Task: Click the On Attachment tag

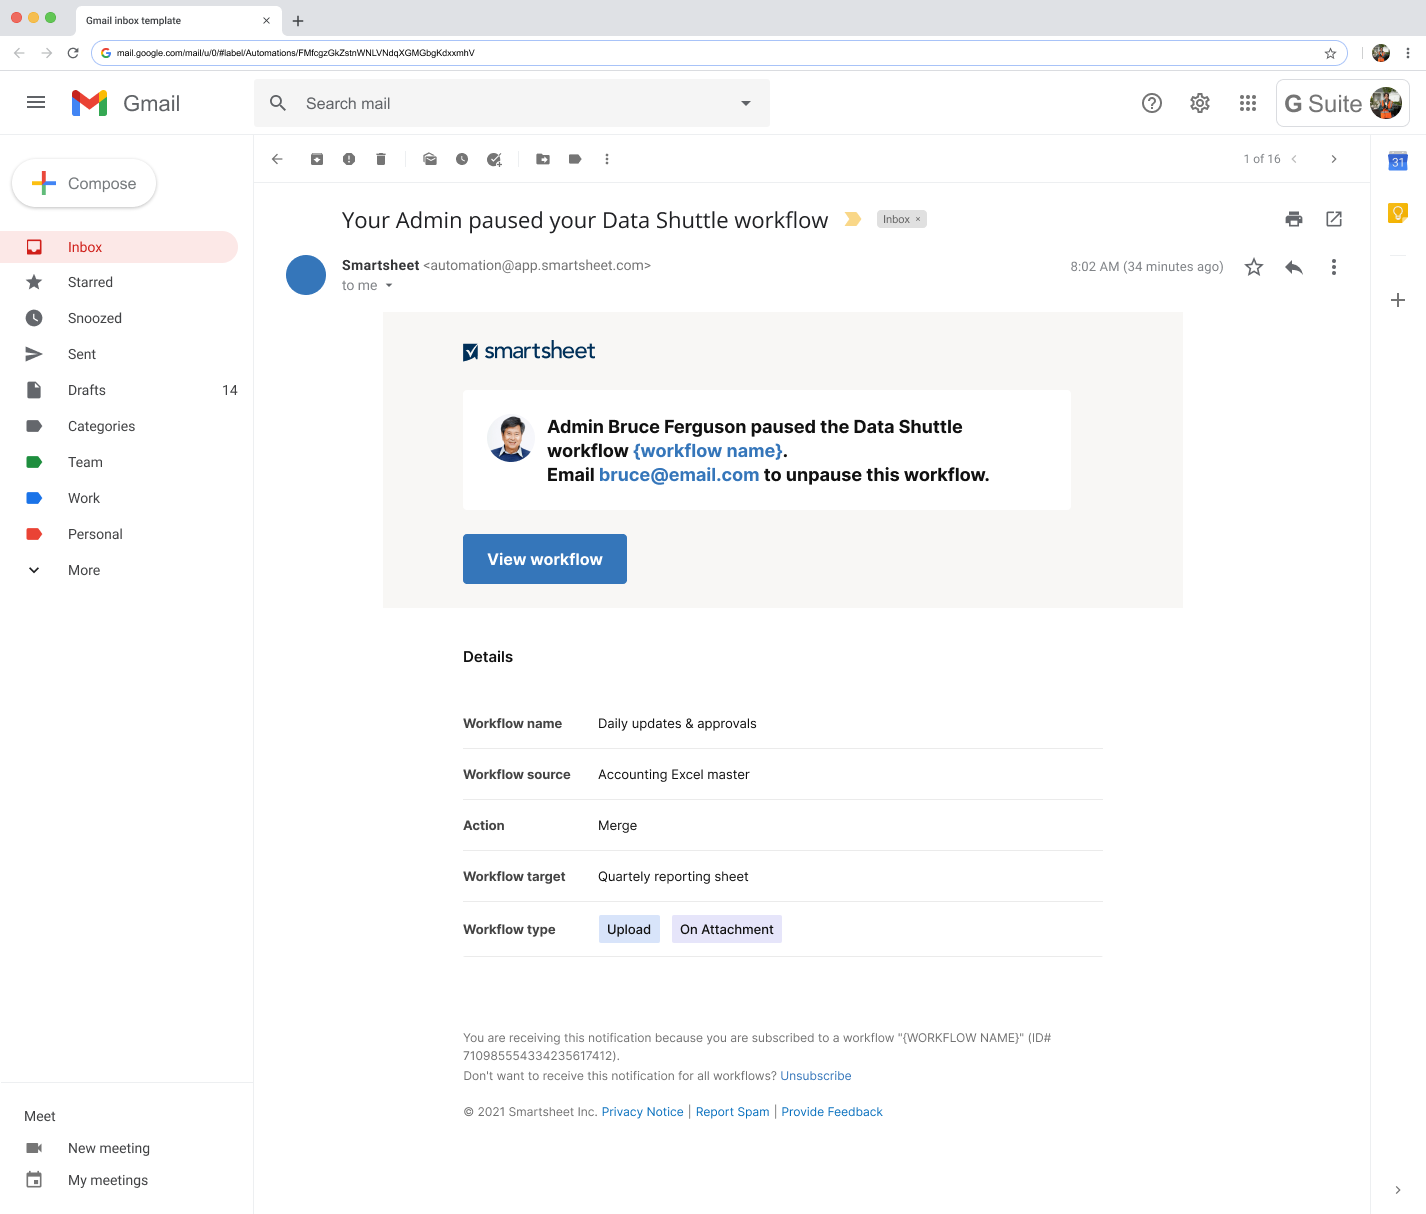Action: [x=727, y=929]
